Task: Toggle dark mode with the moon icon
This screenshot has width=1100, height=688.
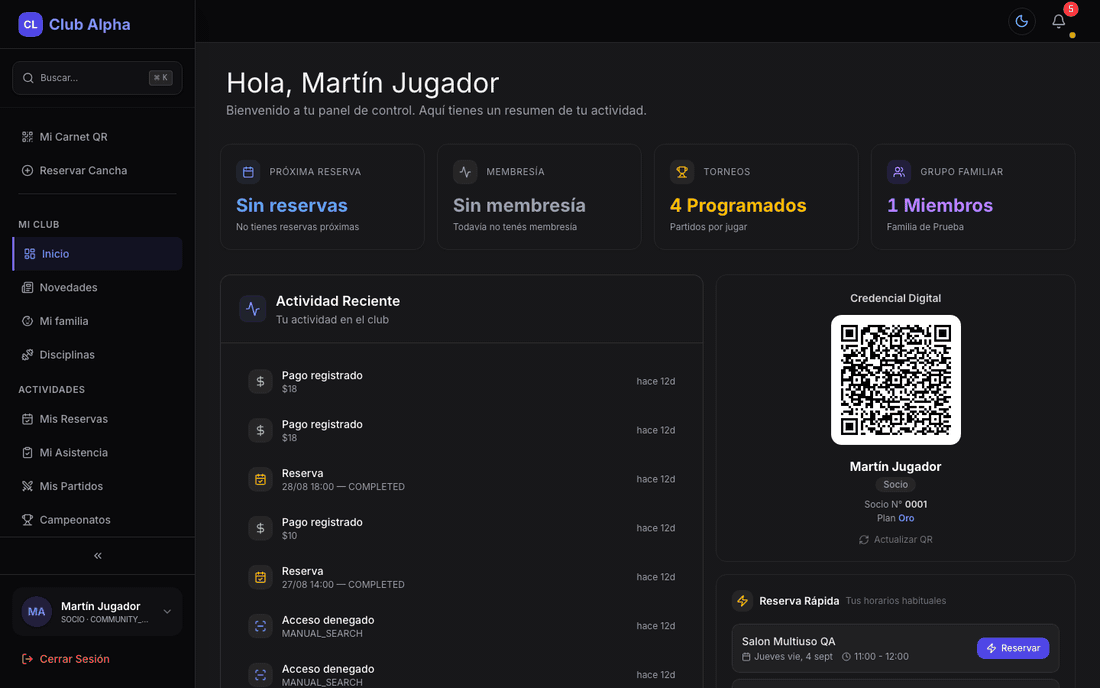Action: [x=1021, y=22]
